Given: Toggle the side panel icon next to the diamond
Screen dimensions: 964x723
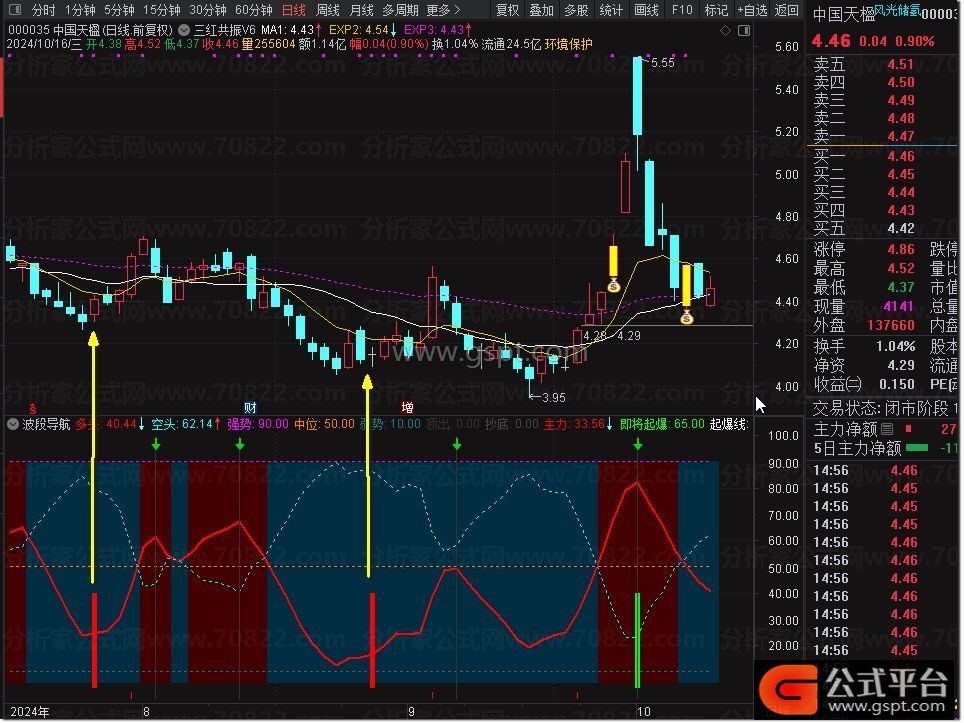Looking at the screenshot, I should pos(744,30).
